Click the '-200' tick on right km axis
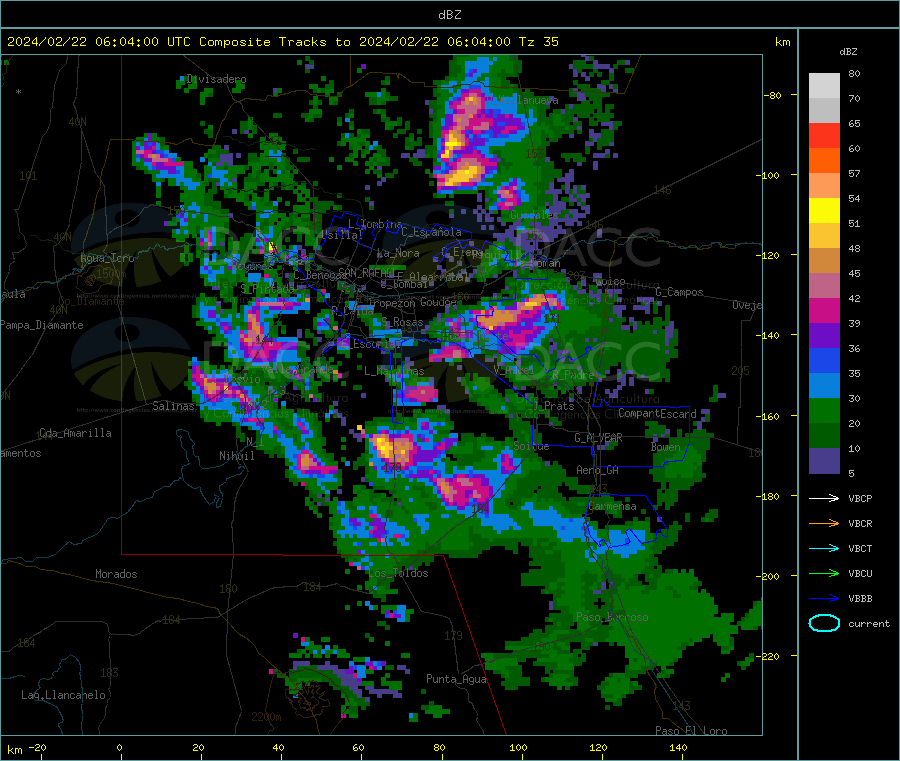Viewport: 900px width, 761px height. coord(767,576)
